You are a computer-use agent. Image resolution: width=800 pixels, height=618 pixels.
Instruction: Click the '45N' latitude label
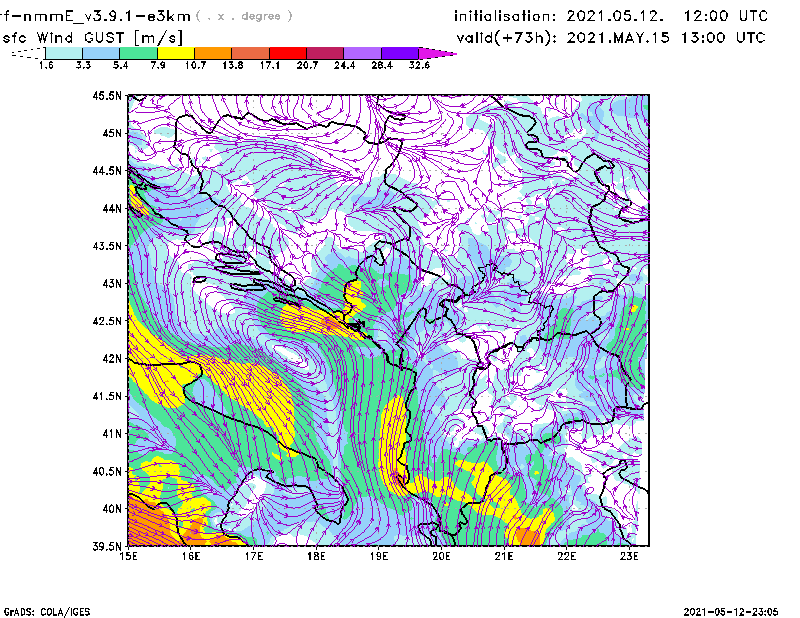tap(112, 133)
